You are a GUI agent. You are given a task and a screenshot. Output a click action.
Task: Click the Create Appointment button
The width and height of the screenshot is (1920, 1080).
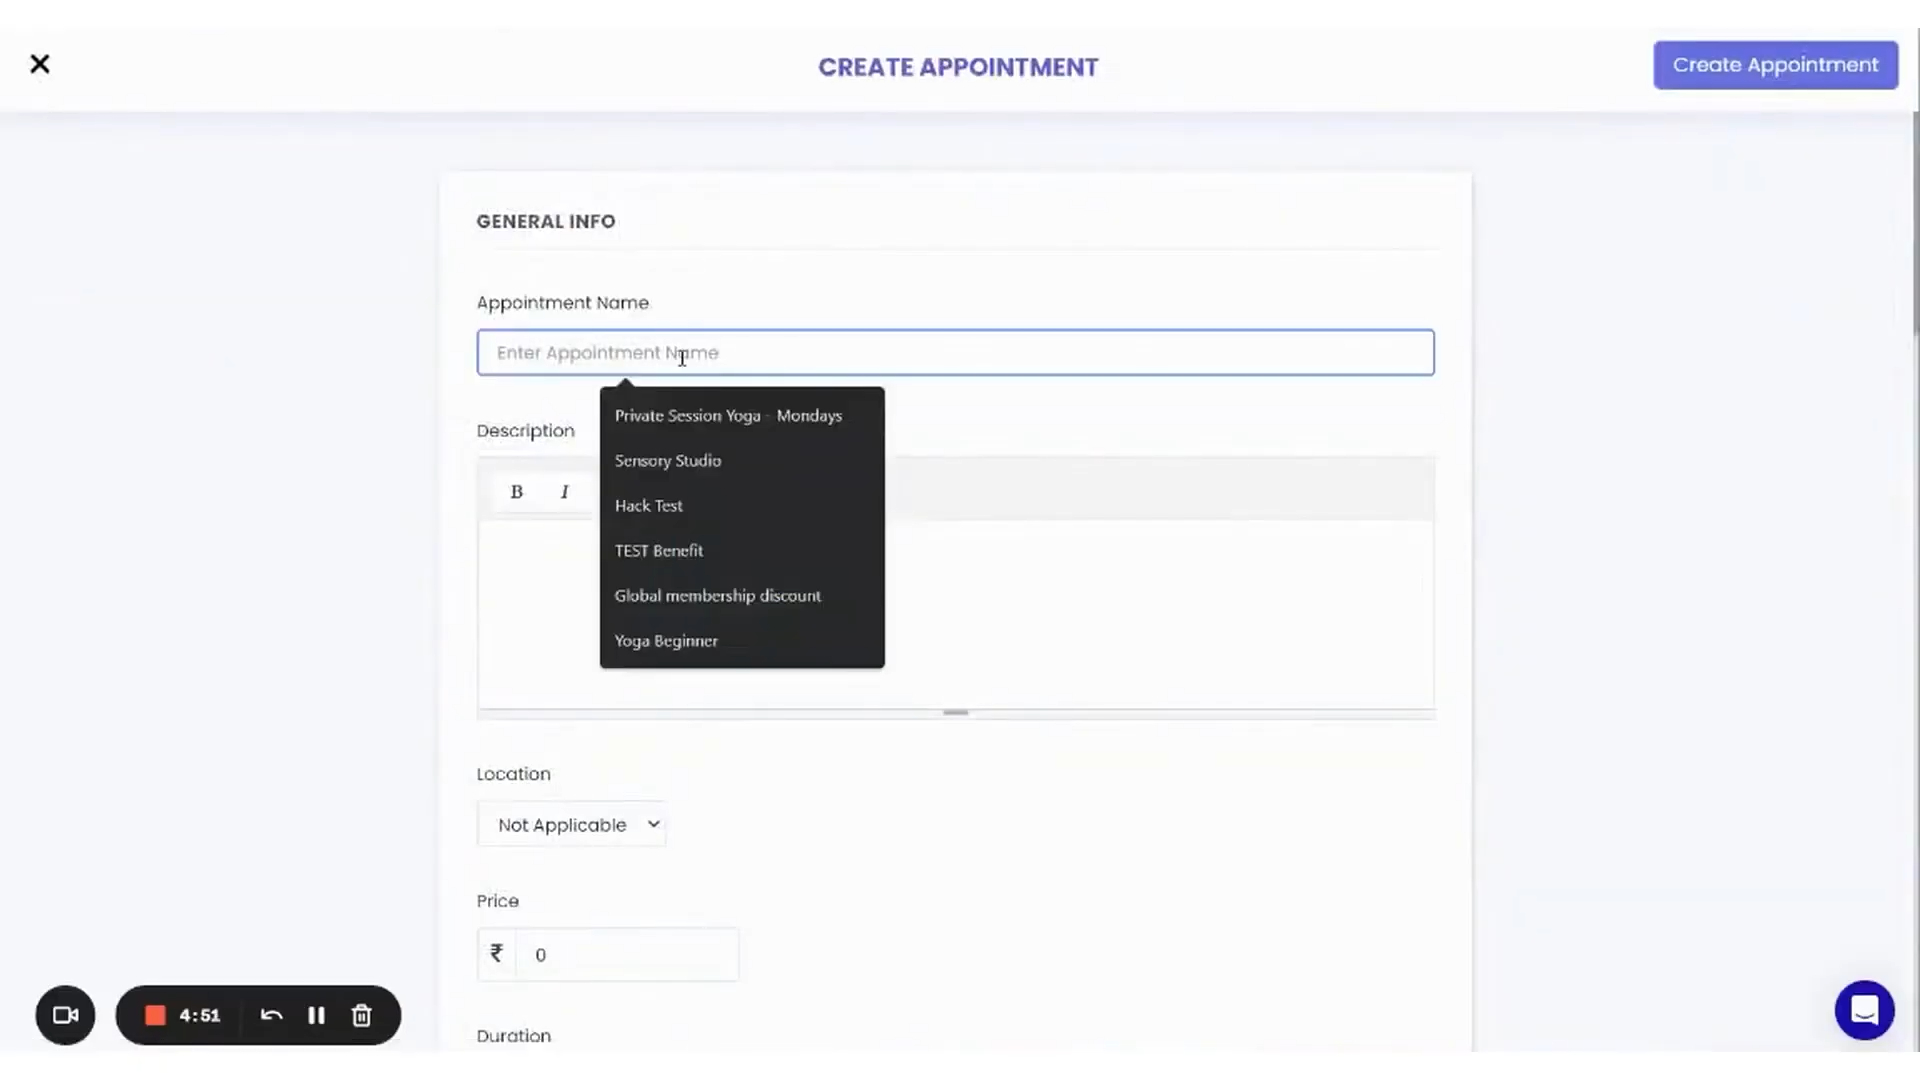click(x=1775, y=65)
